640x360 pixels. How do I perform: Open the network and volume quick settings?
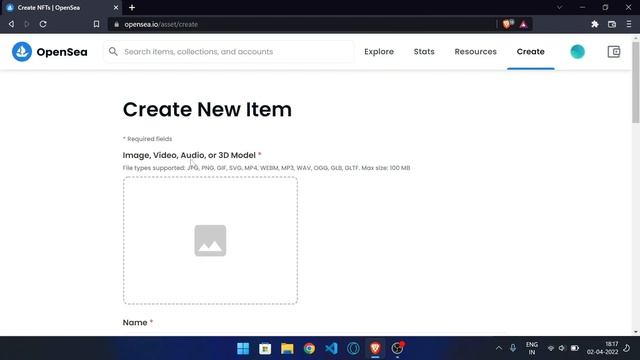pyautogui.click(x=563, y=348)
